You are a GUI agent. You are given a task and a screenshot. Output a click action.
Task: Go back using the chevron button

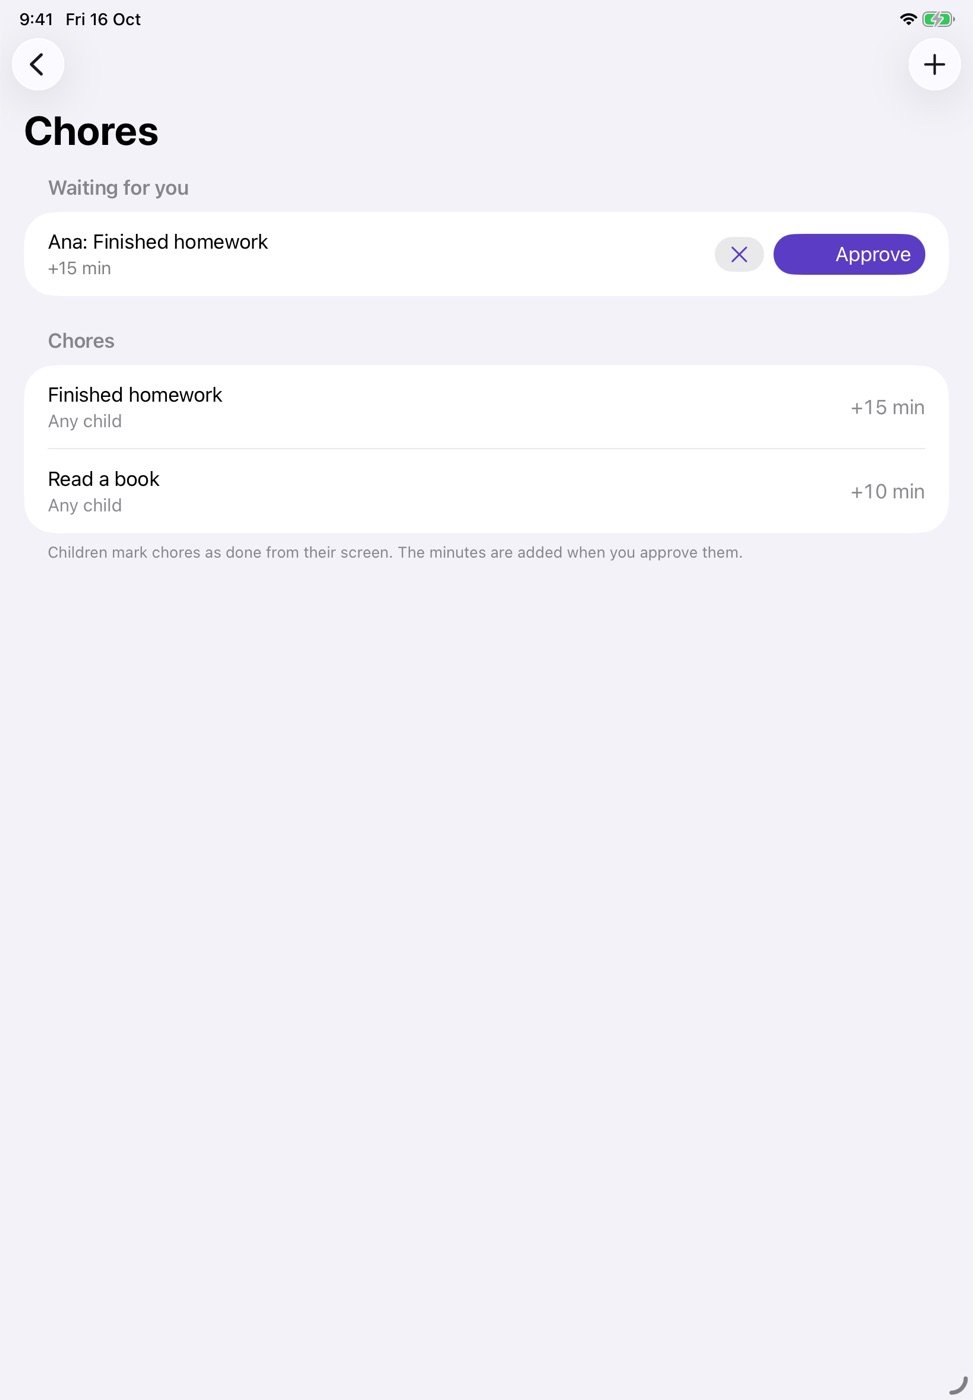(38, 65)
